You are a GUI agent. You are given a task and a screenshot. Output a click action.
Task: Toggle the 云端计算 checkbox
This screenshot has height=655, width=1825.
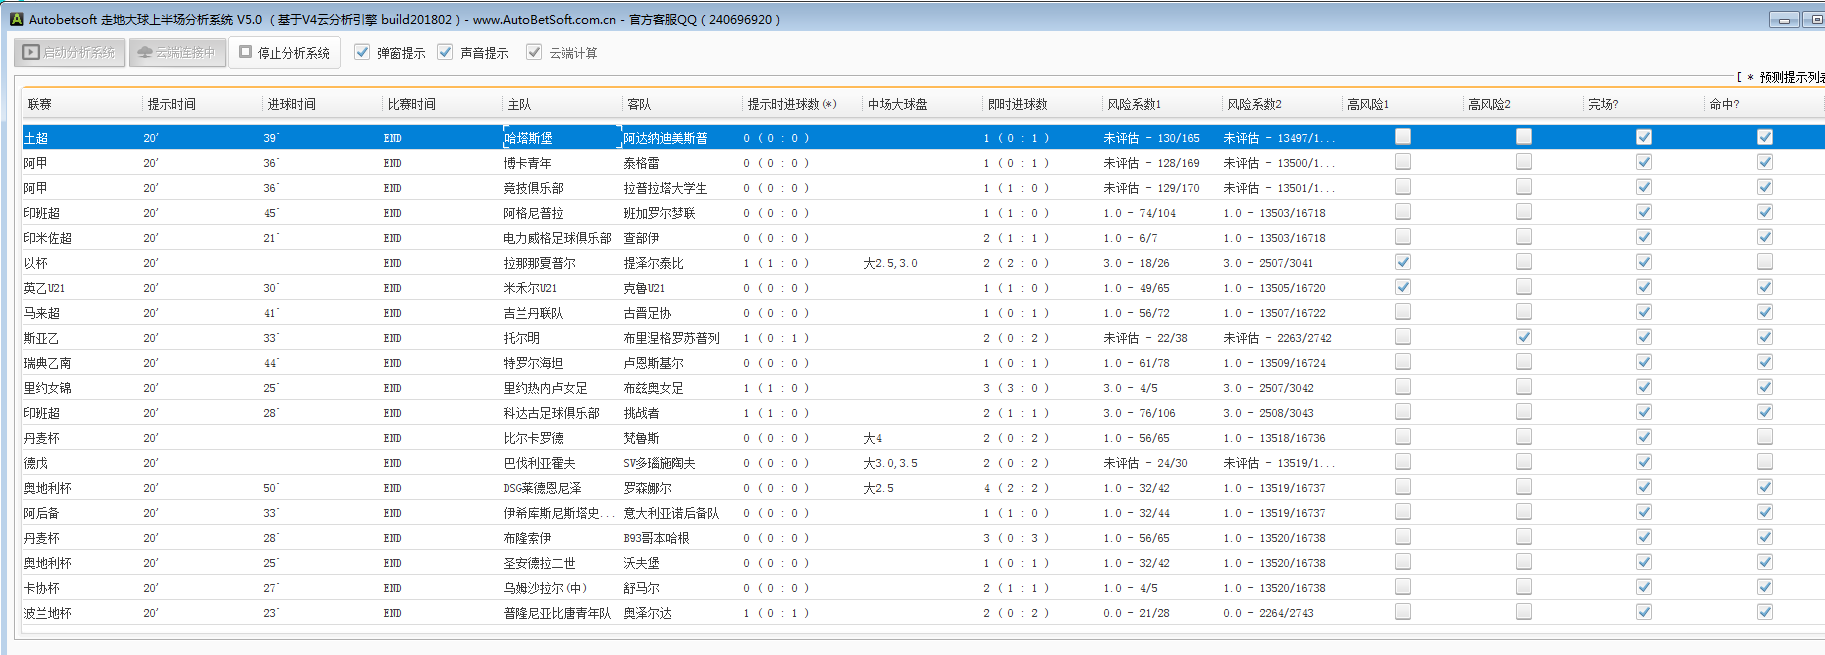point(535,53)
